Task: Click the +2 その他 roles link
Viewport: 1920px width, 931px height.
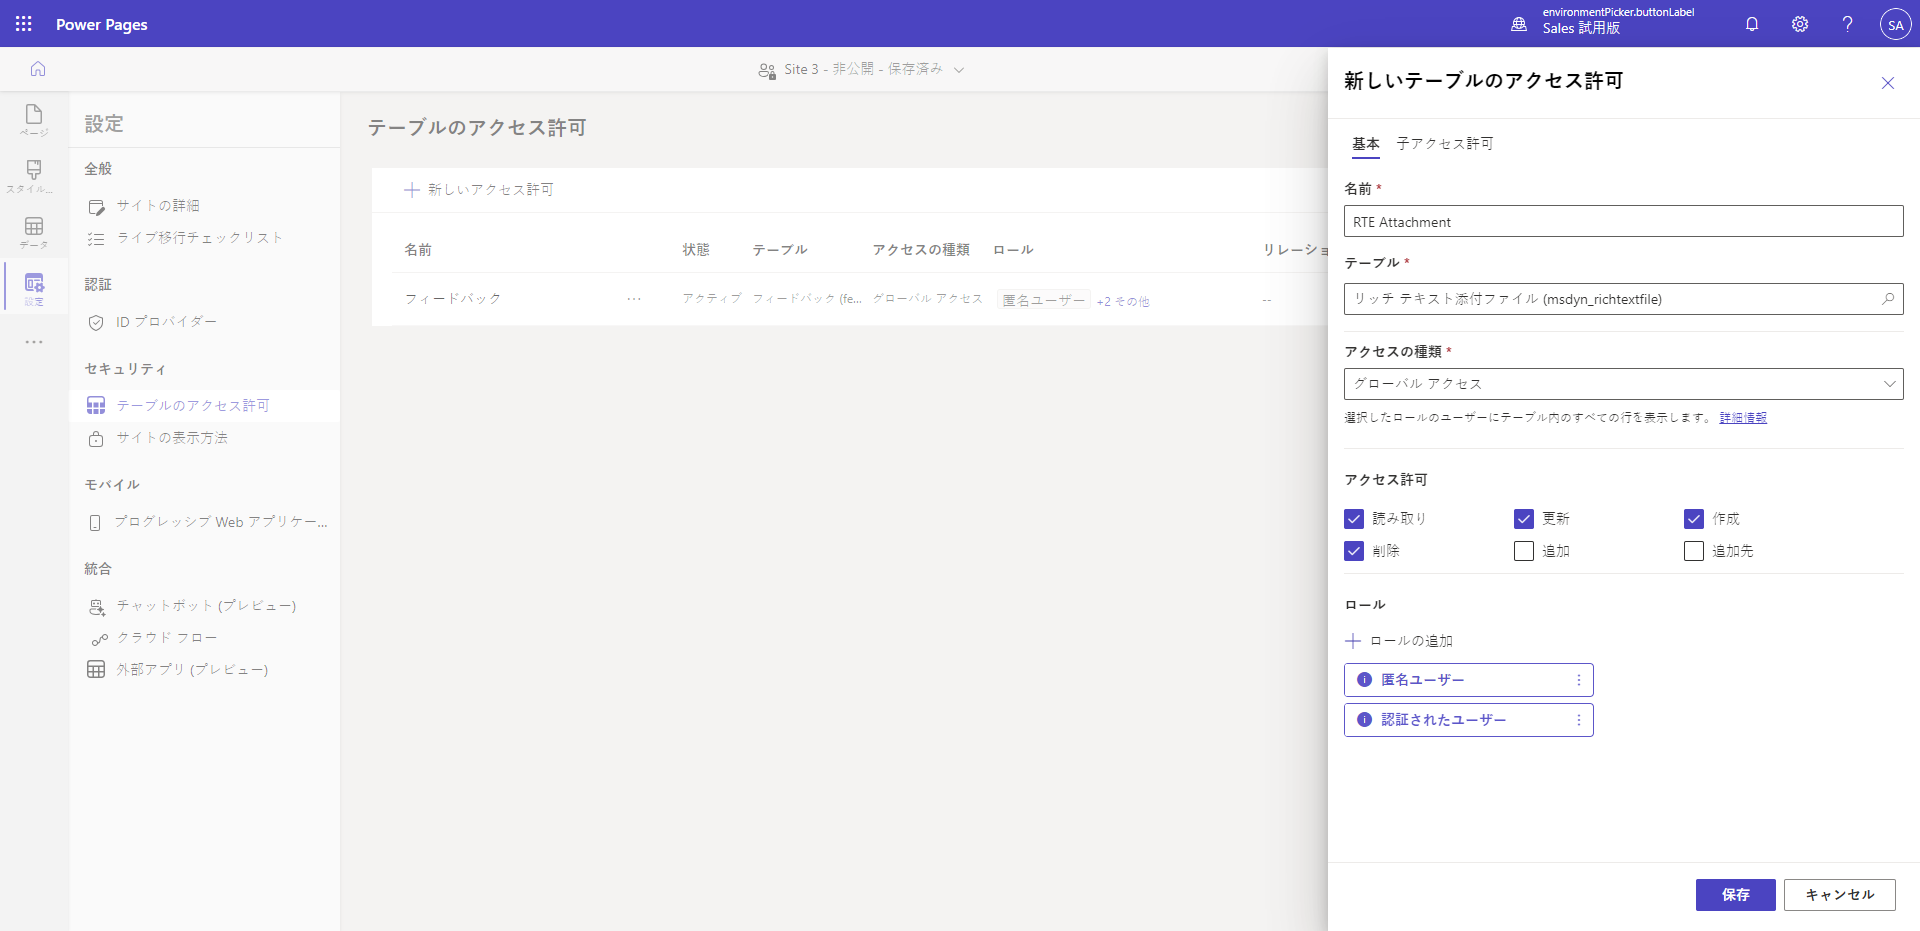Action: 1123,302
